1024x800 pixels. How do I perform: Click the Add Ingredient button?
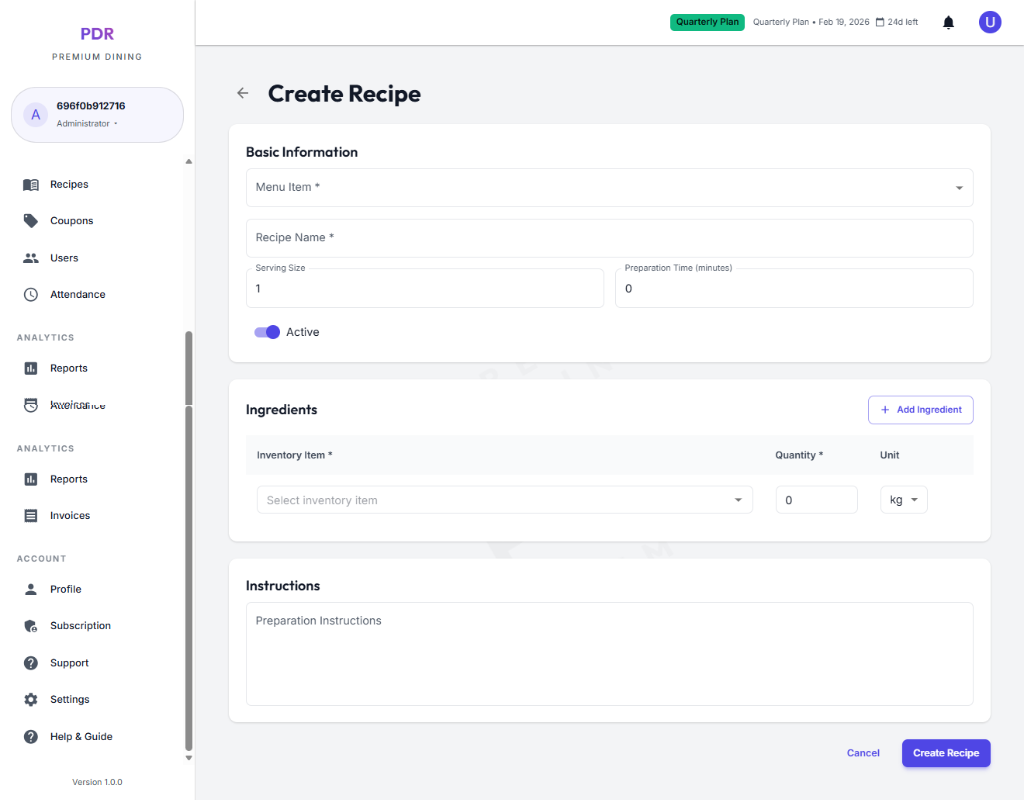pos(920,410)
